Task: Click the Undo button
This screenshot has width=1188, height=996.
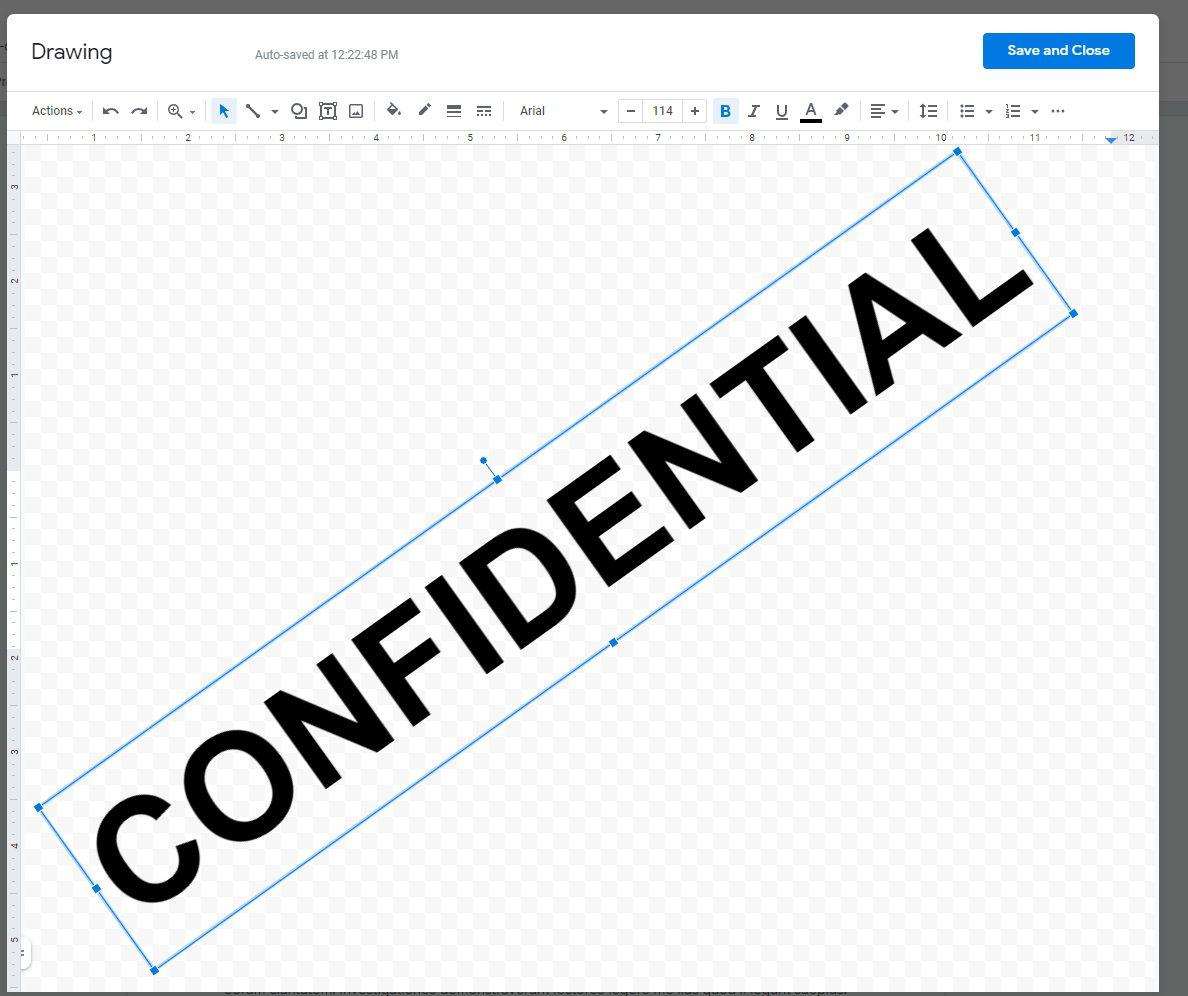Action: coord(111,111)
